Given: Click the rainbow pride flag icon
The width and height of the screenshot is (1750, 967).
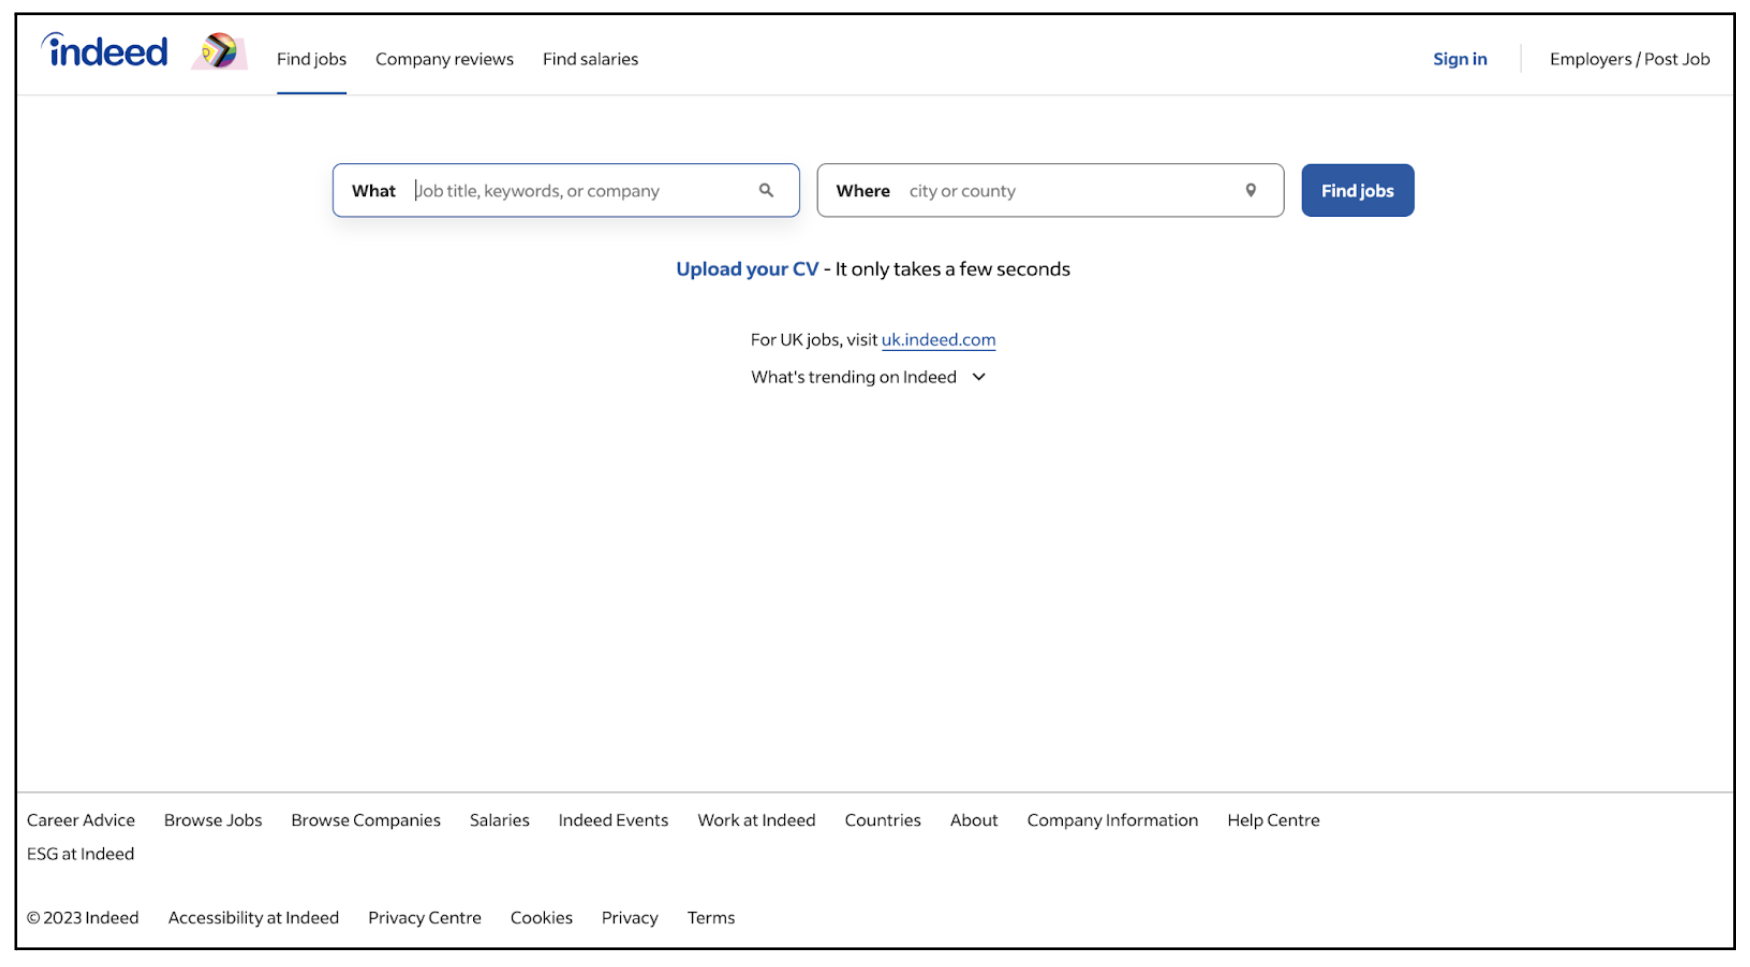Looking at the screenshot, I should 219,51.
